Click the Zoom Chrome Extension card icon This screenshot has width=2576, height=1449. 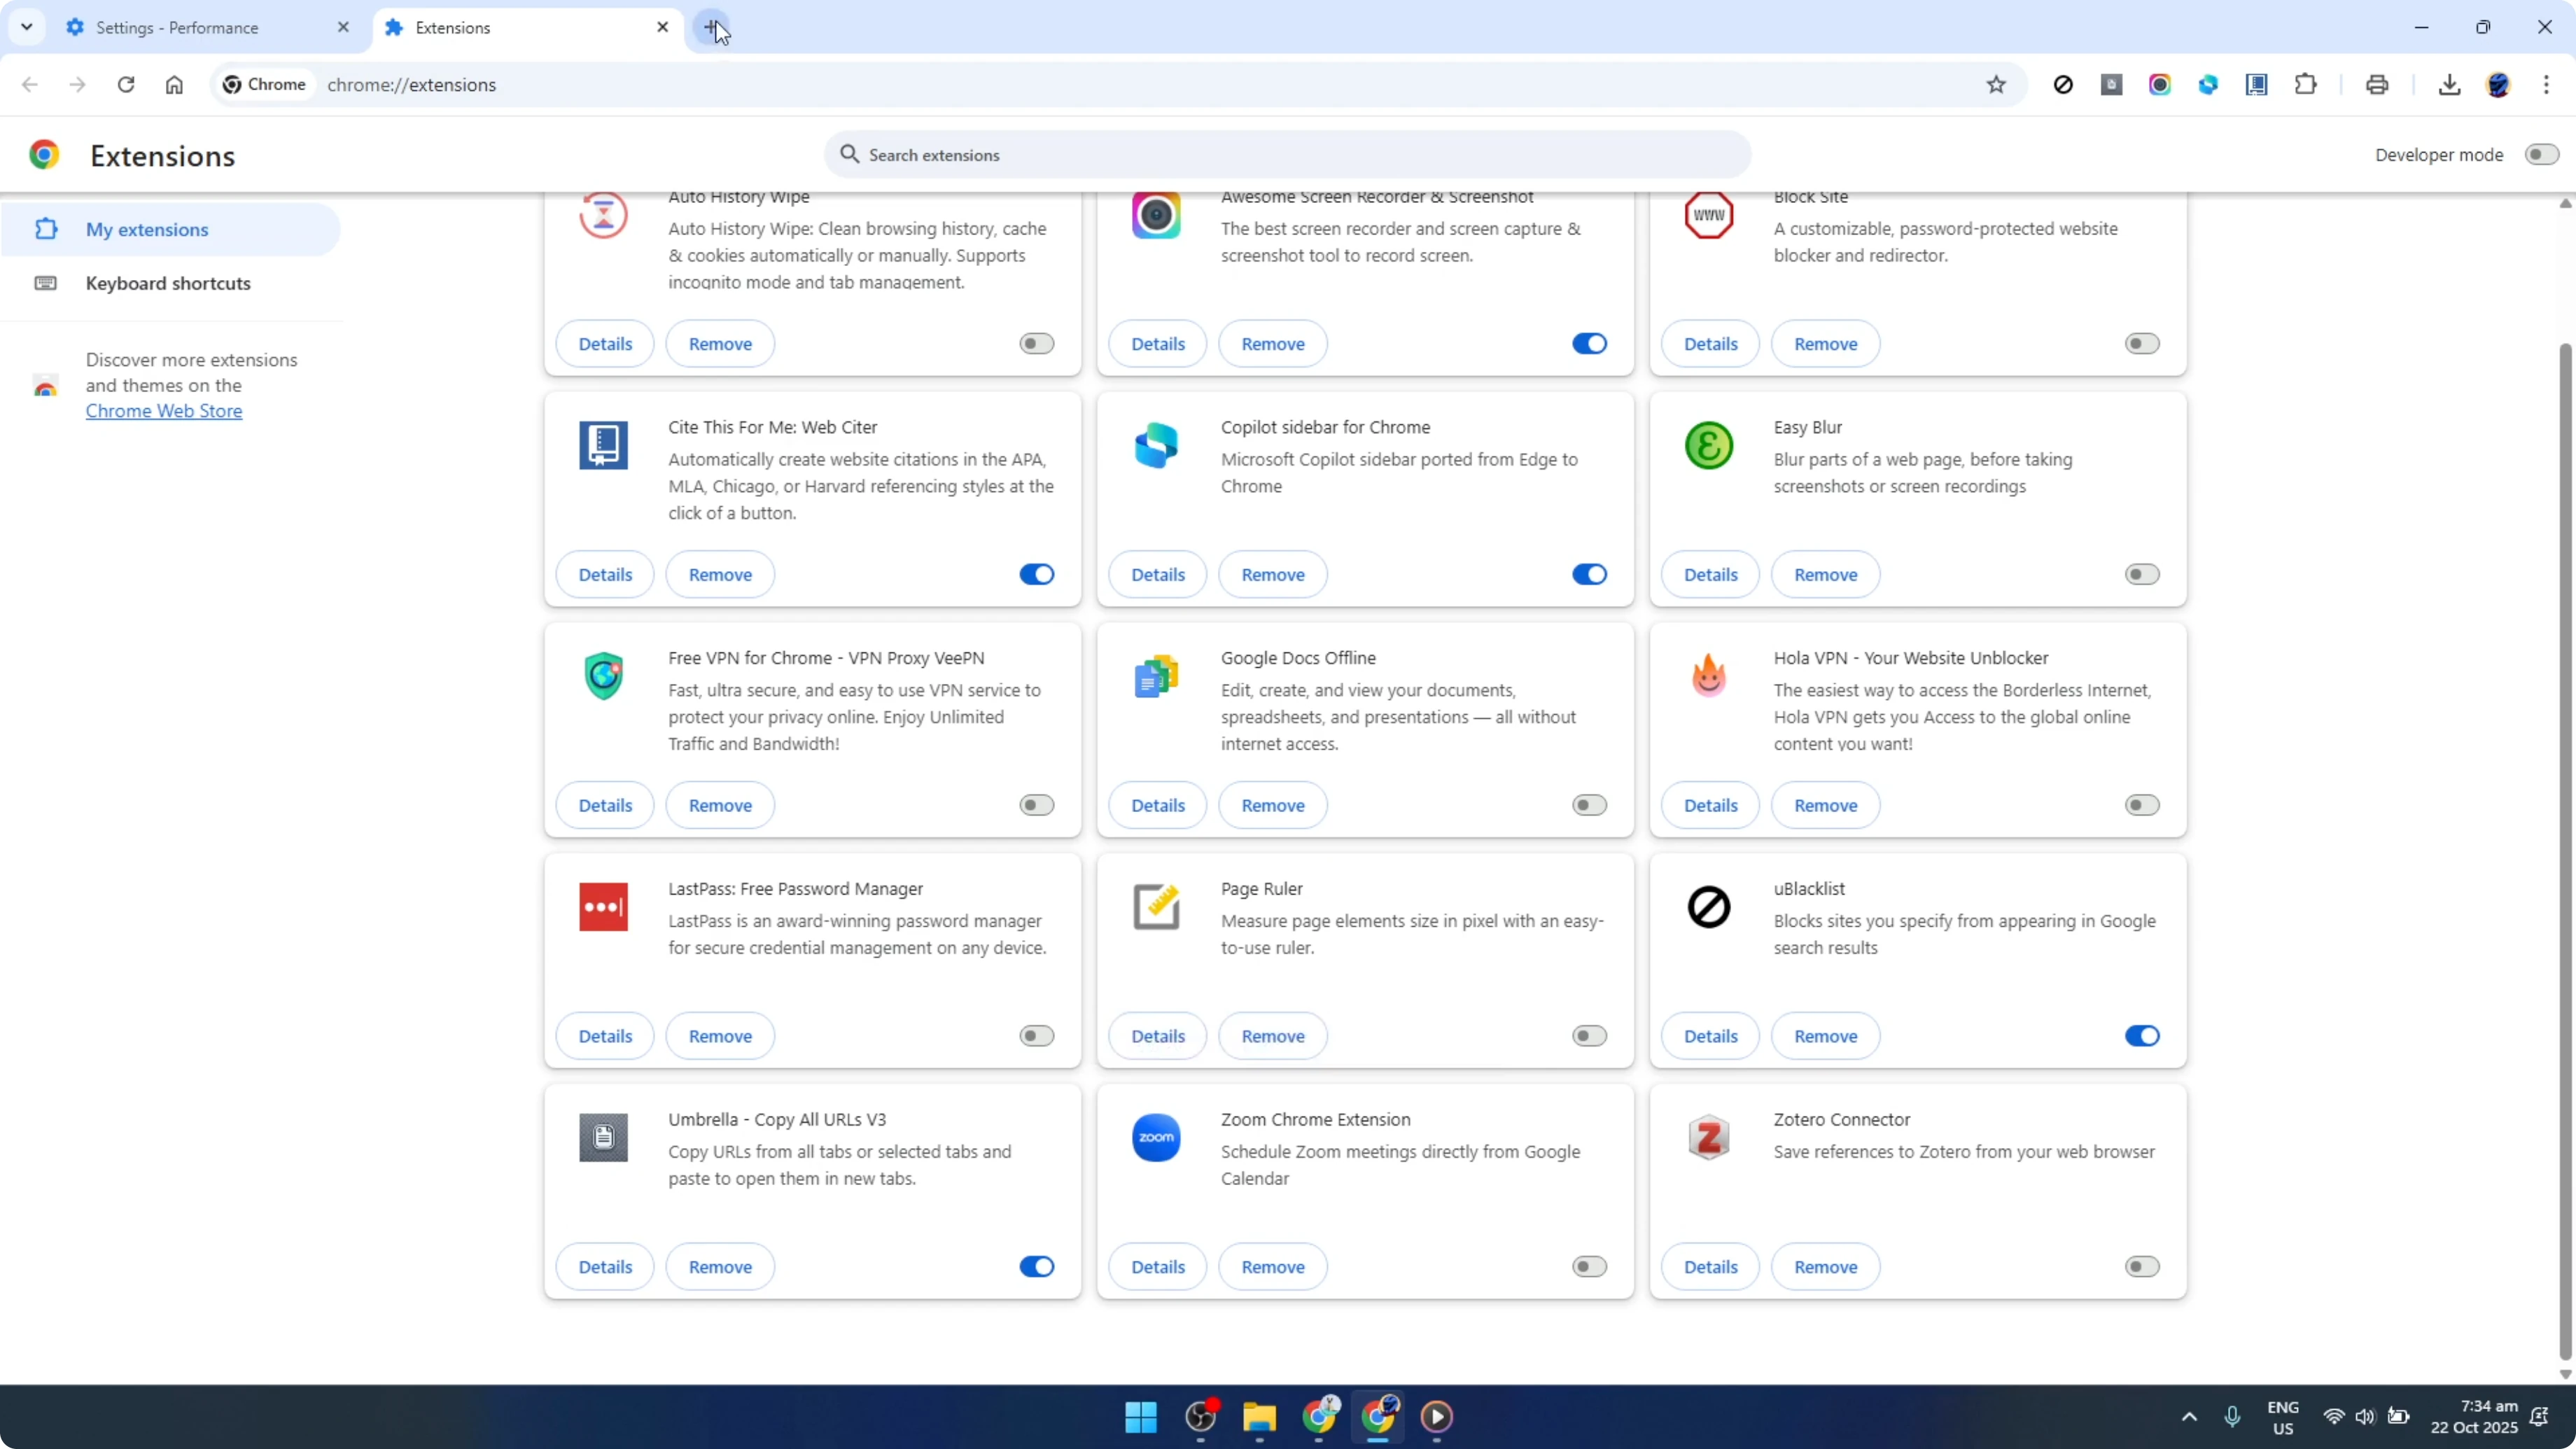coord(1156,1138)
